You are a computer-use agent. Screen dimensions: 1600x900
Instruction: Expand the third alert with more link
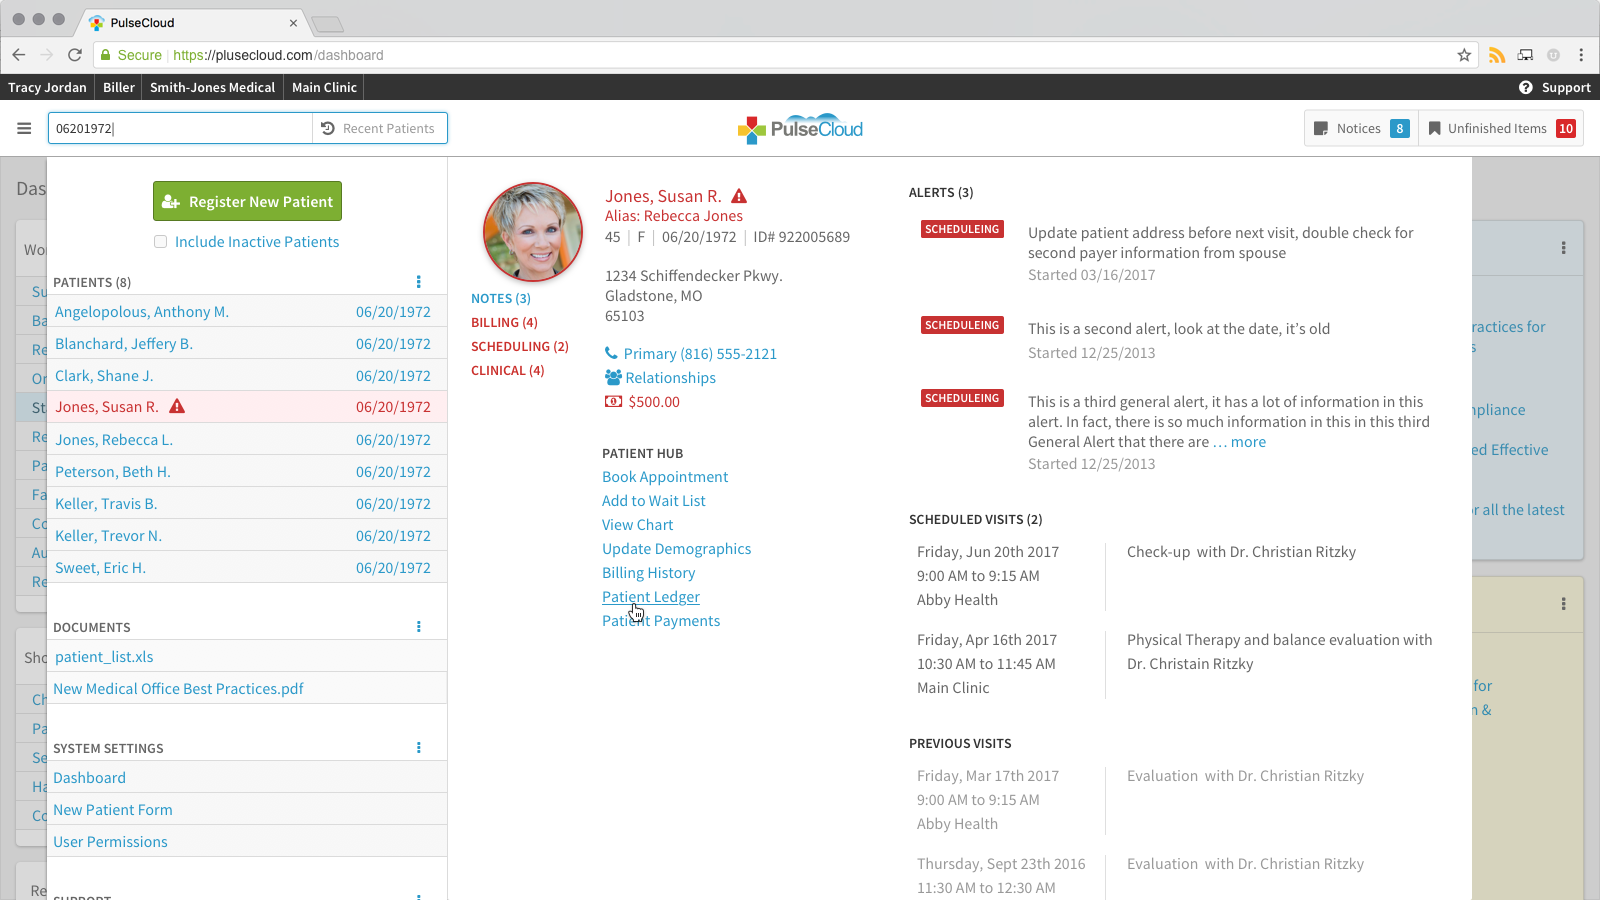tap(1248, 442)
